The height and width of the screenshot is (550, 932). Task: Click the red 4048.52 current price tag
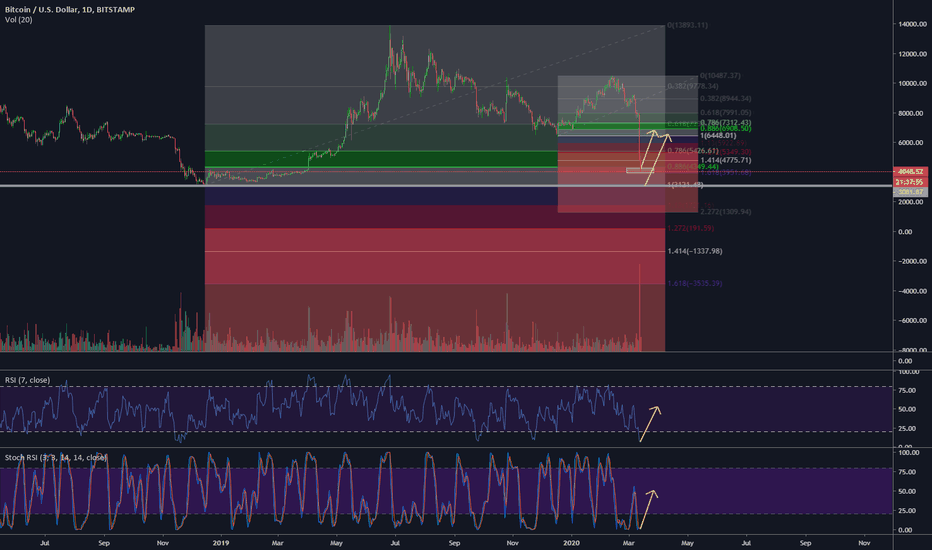pos(910,172)
